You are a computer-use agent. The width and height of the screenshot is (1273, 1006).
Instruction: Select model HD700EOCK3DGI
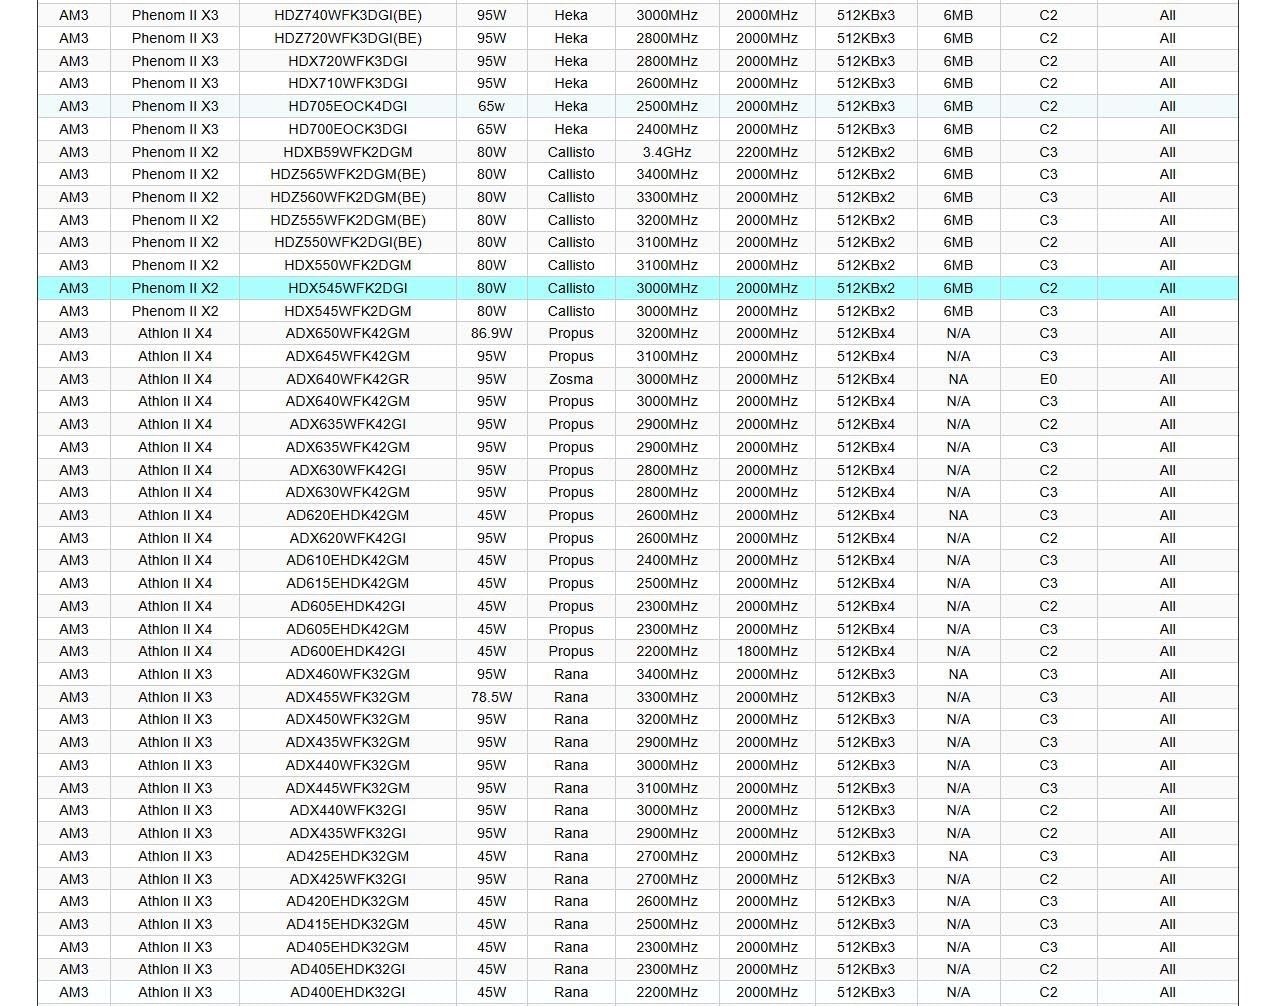347,129
